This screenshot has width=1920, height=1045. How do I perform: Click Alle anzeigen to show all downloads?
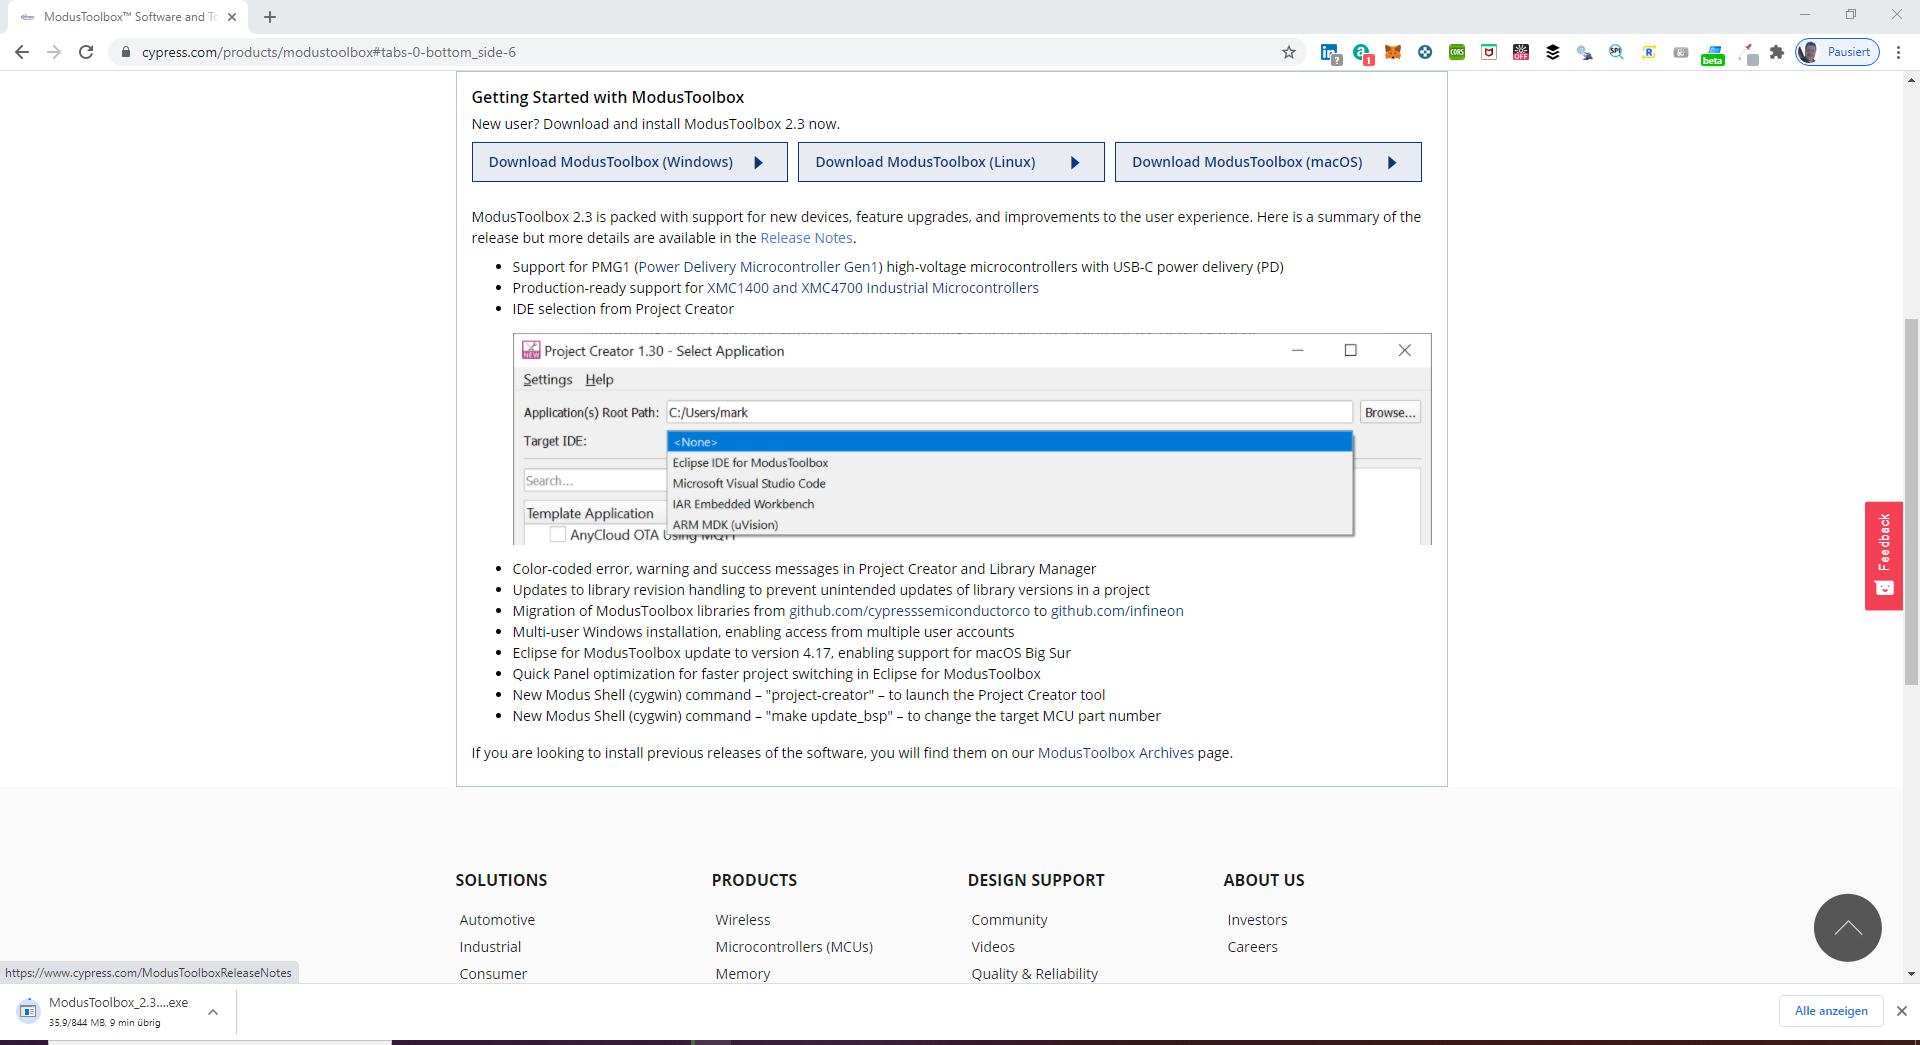pos(1831,1011)
